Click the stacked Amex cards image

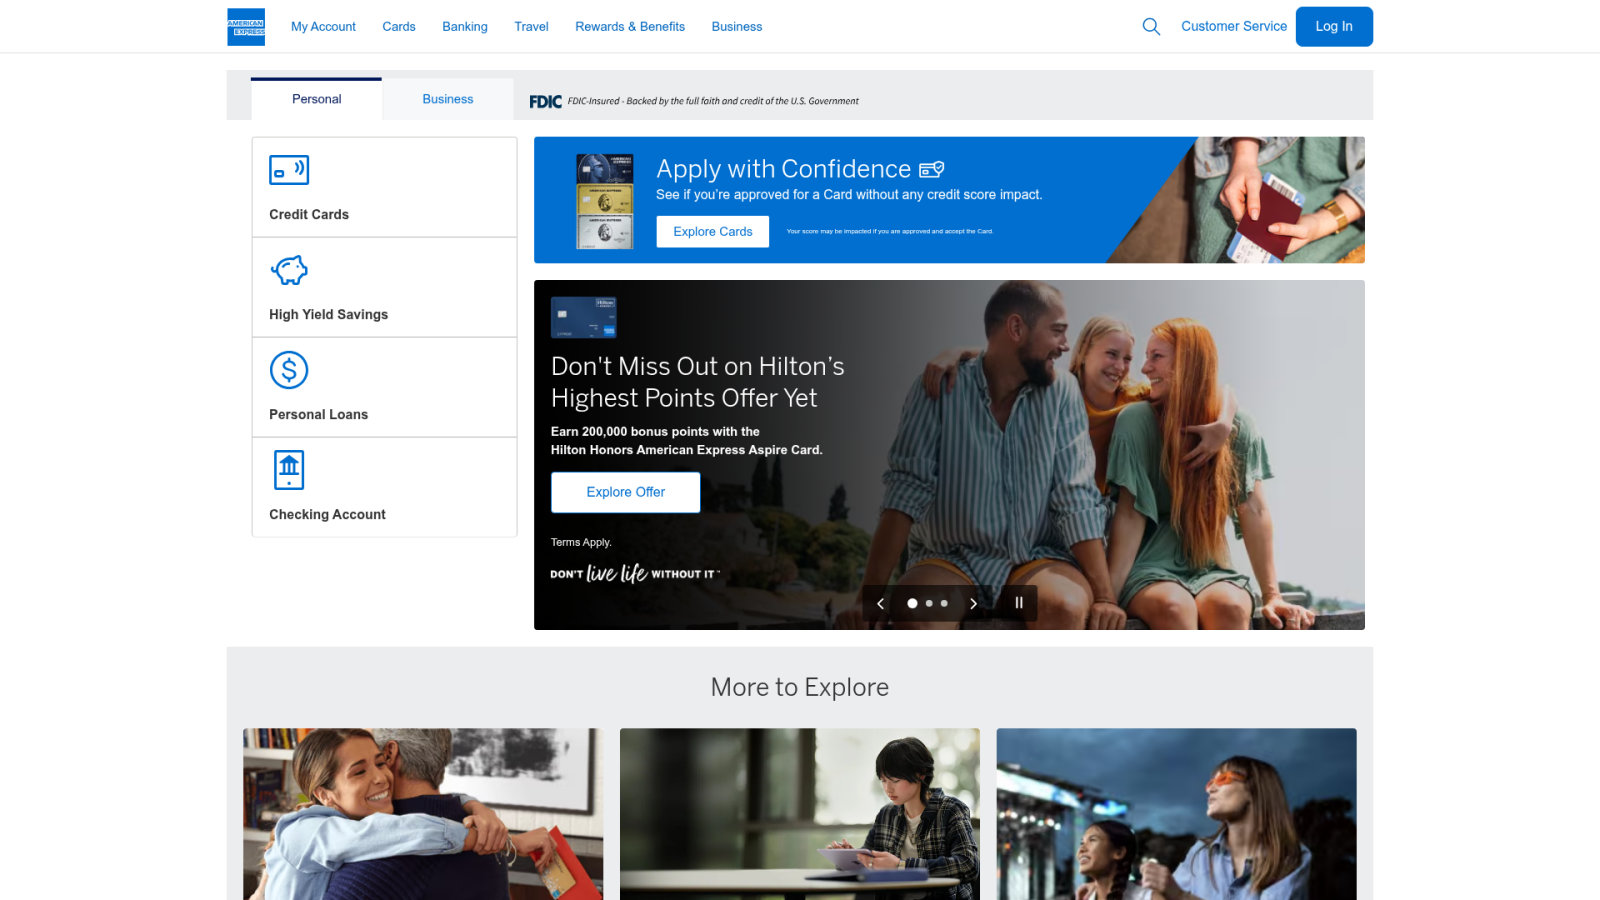[605, 201]
